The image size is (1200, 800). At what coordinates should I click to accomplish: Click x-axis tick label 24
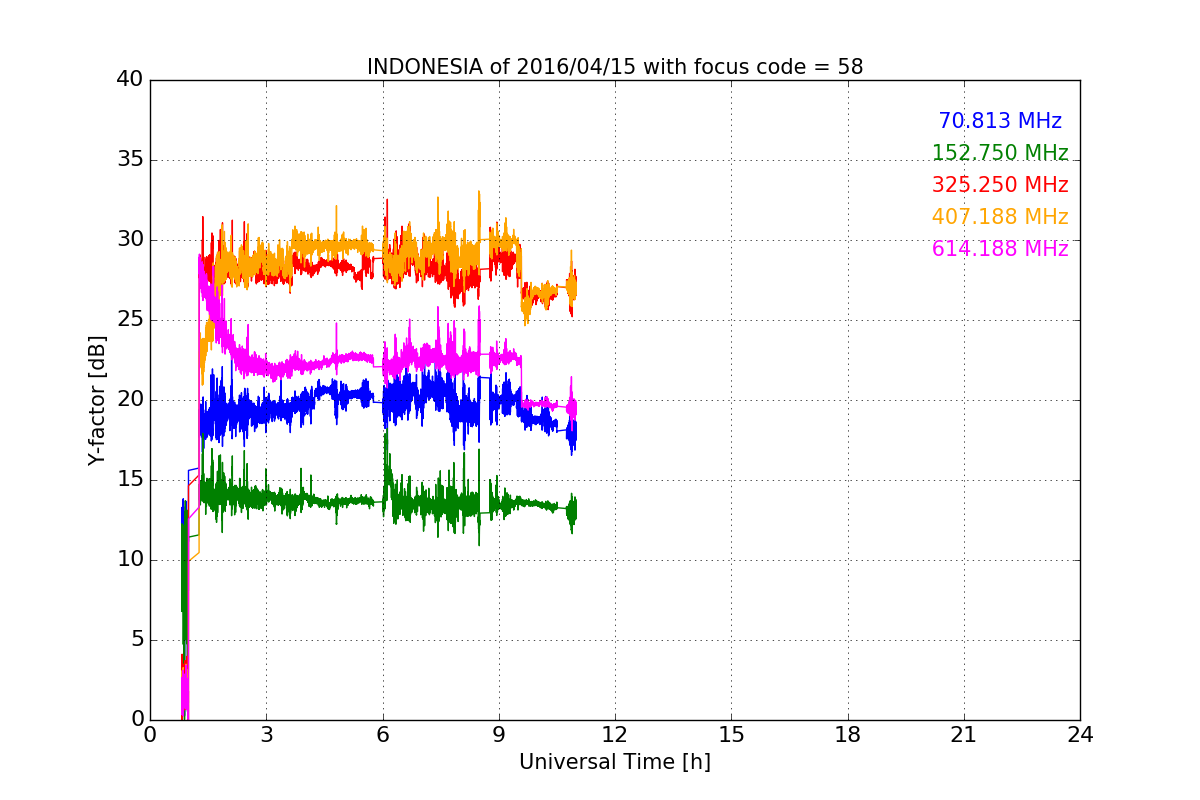[1080, 735]
